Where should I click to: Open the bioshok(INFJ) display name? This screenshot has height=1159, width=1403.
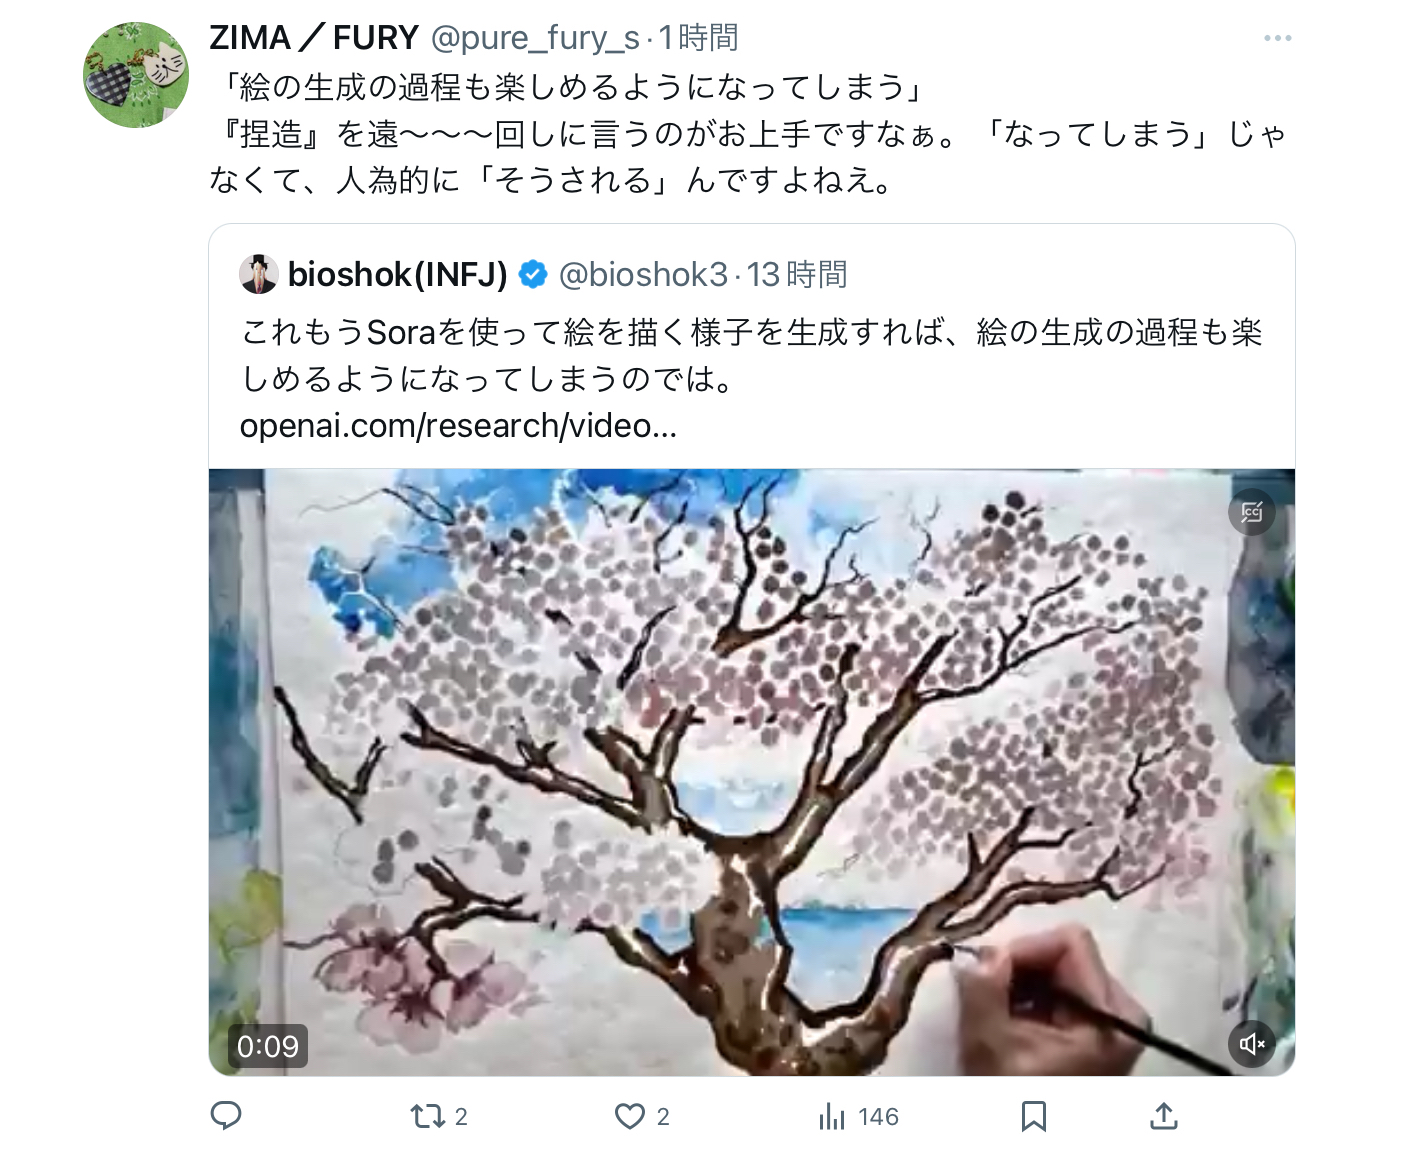coord(398,274)
